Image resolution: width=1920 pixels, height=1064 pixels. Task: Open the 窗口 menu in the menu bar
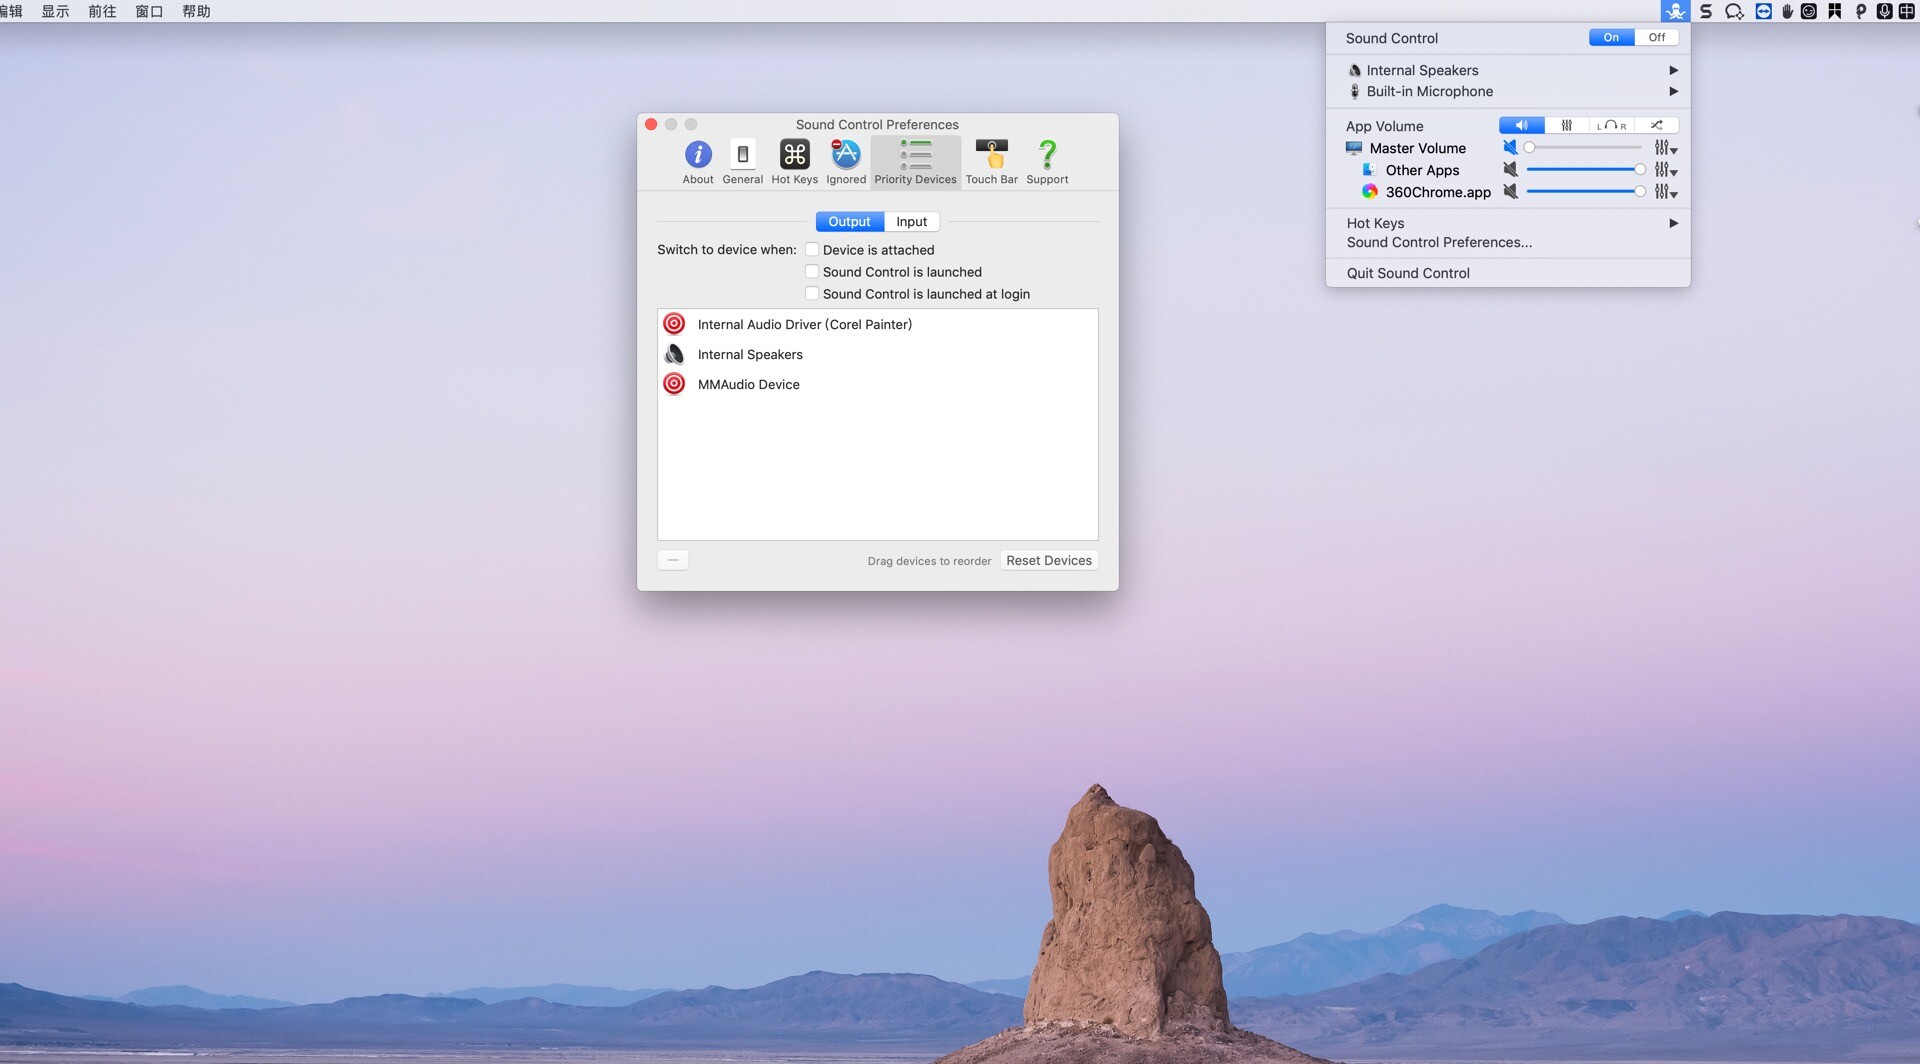click(x=149, y=12)
